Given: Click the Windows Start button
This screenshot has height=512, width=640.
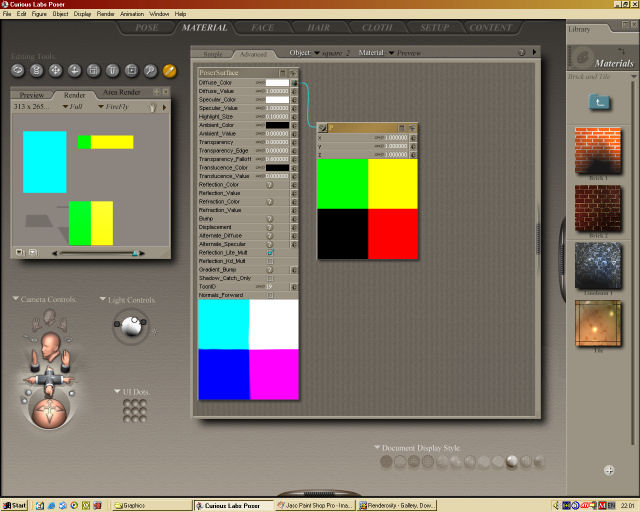Looking at the screenshot, I should (x=15, y=505).
